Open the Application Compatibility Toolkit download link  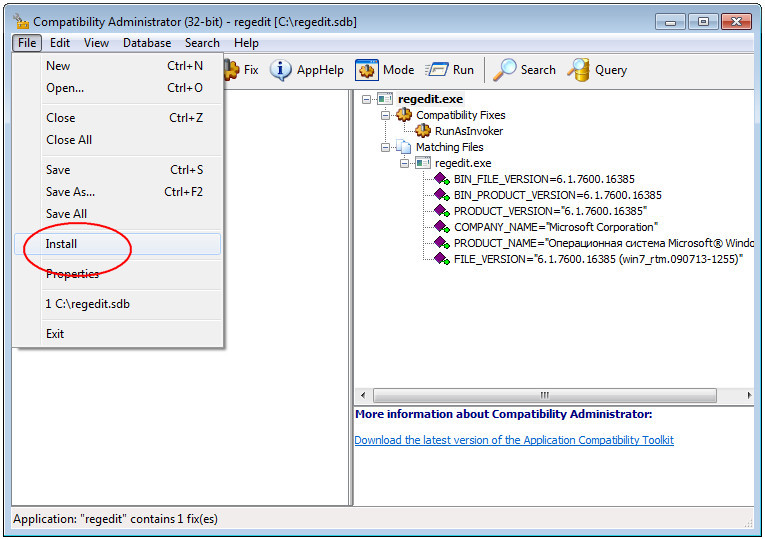[514, 440]
